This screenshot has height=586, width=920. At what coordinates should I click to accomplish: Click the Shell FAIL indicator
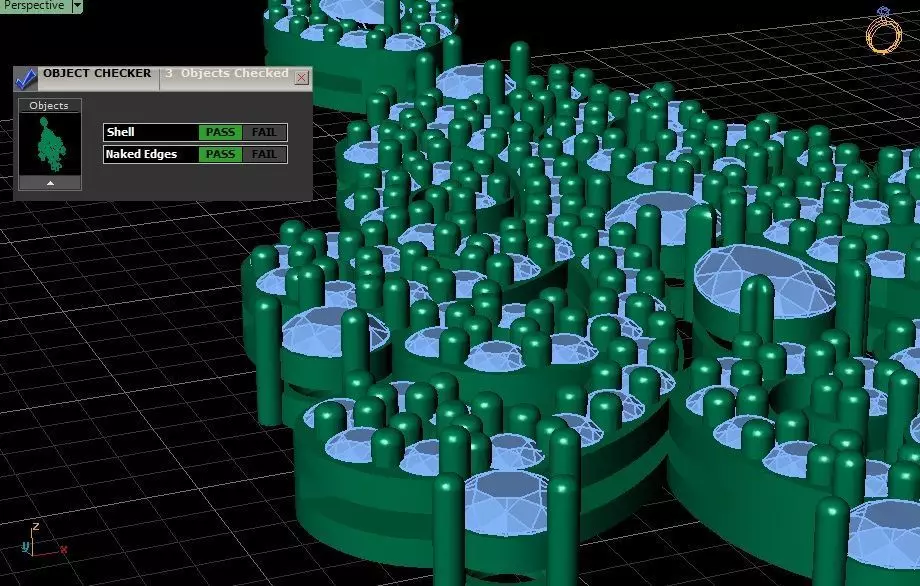click(264, 133)
